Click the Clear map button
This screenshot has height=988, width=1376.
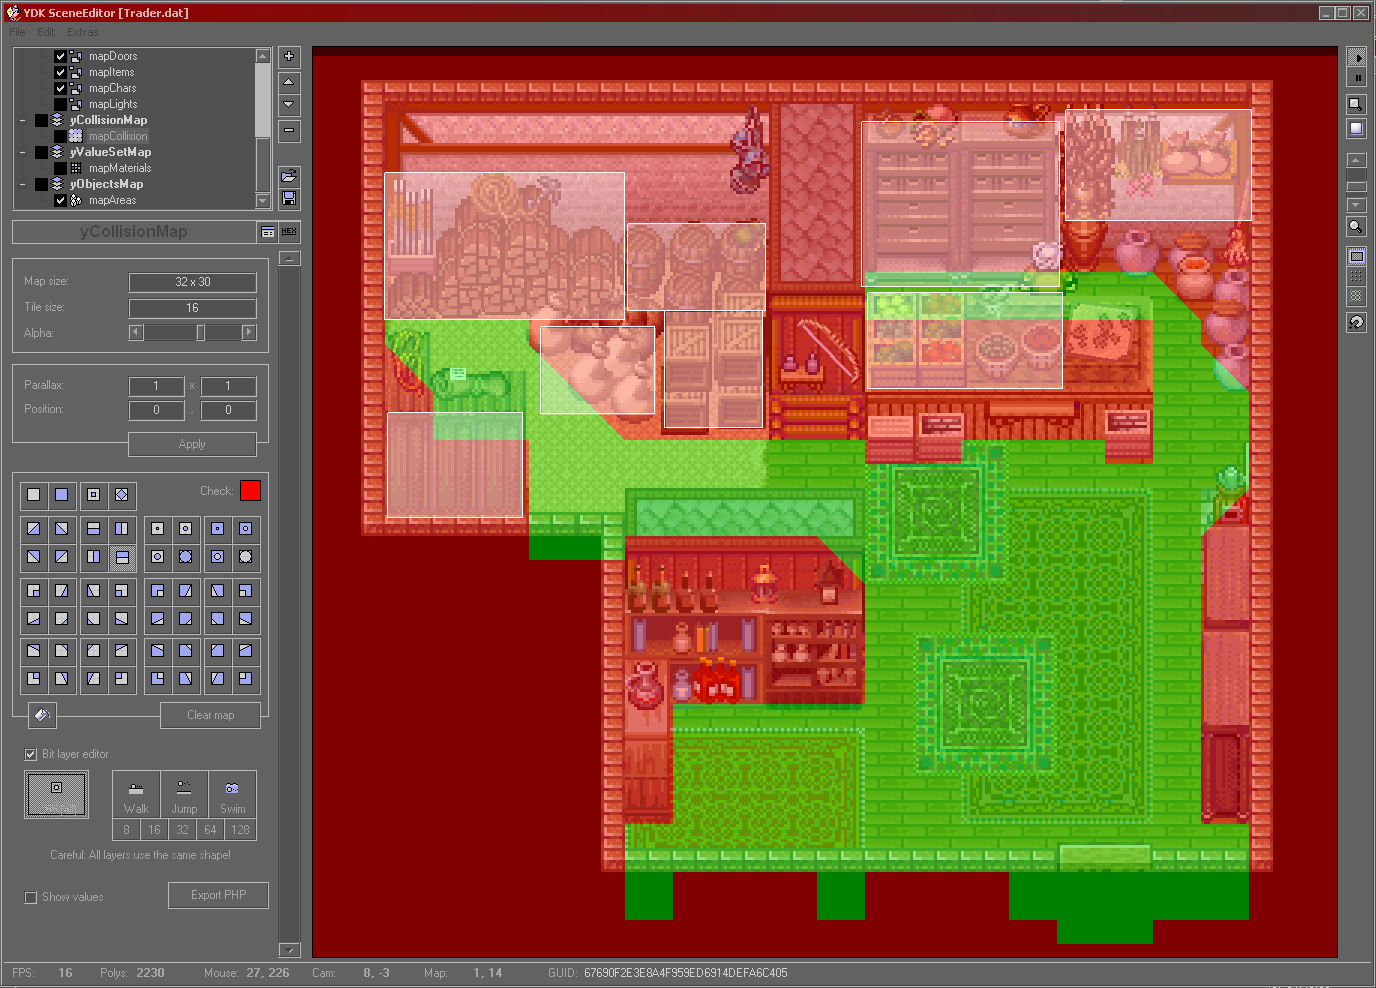point(210,715)
